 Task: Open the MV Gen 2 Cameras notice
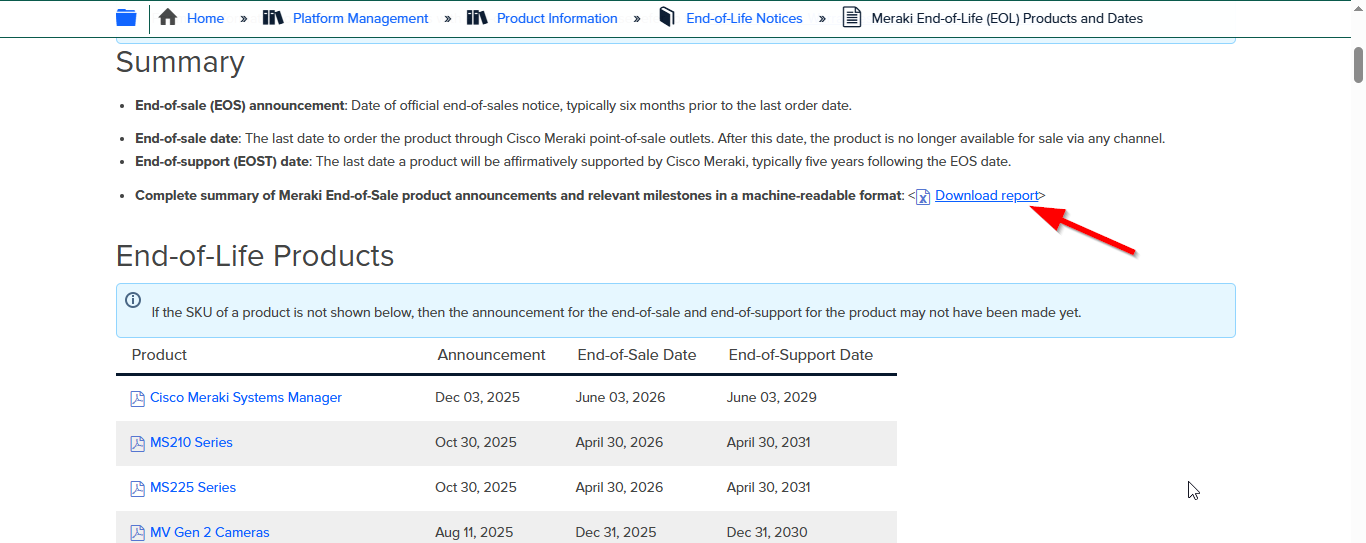(210, 532)
